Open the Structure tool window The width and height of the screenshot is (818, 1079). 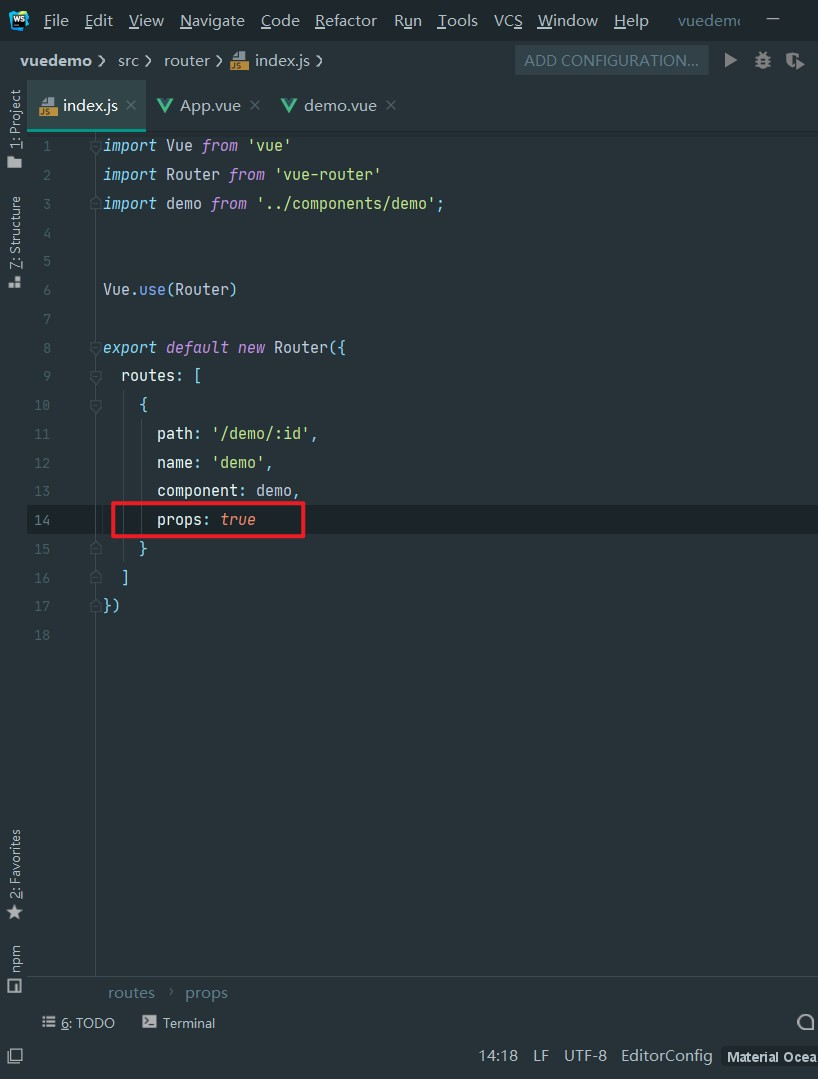(14, 242)
